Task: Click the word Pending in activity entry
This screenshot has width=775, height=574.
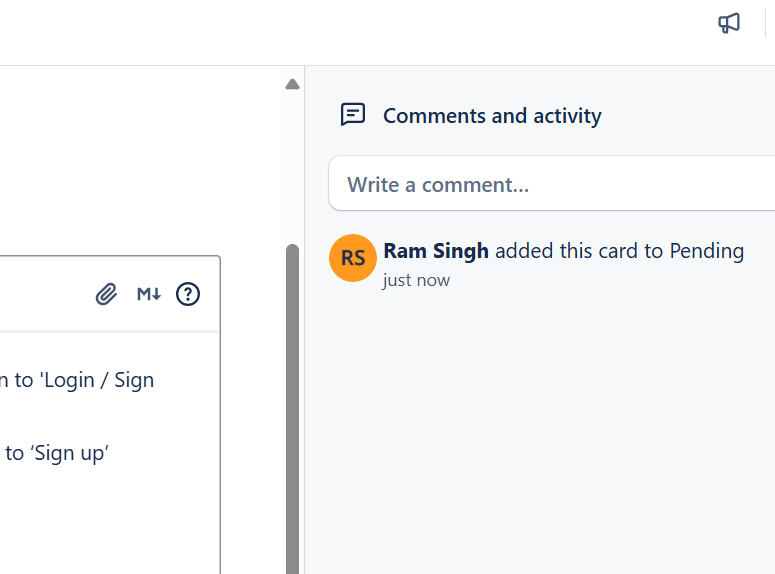Action: click(707, 251)
